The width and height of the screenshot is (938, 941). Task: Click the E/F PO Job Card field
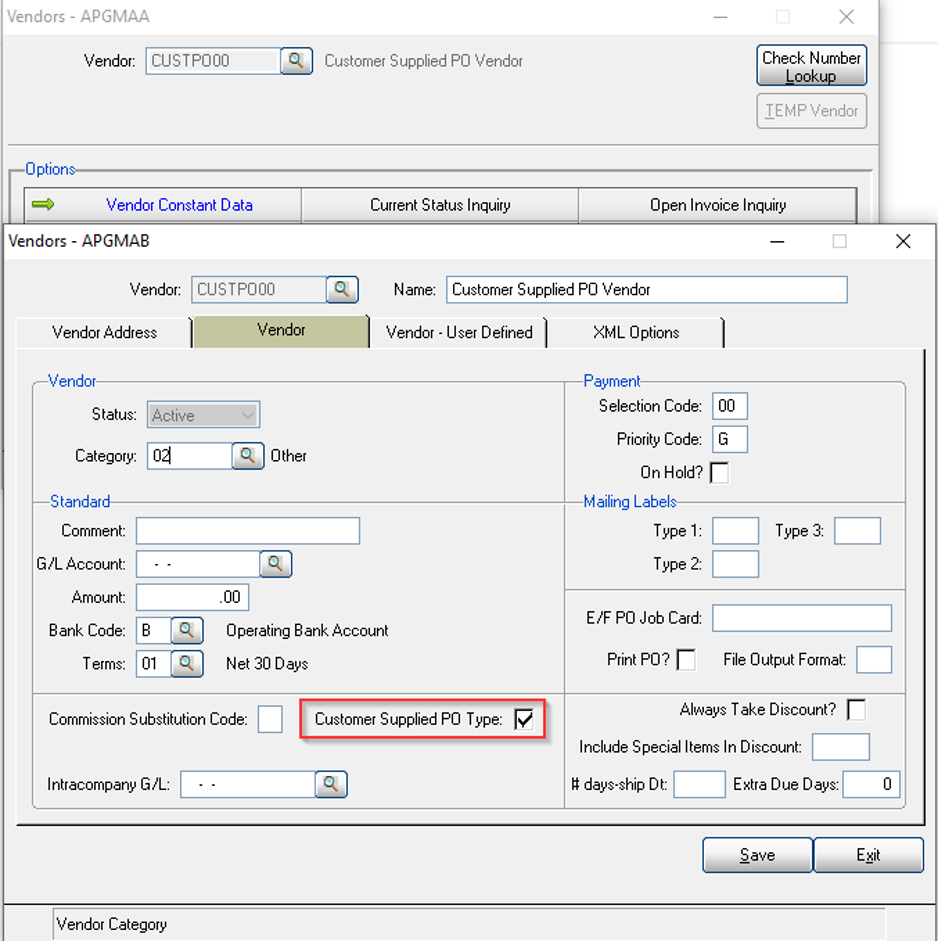point(802,618)
